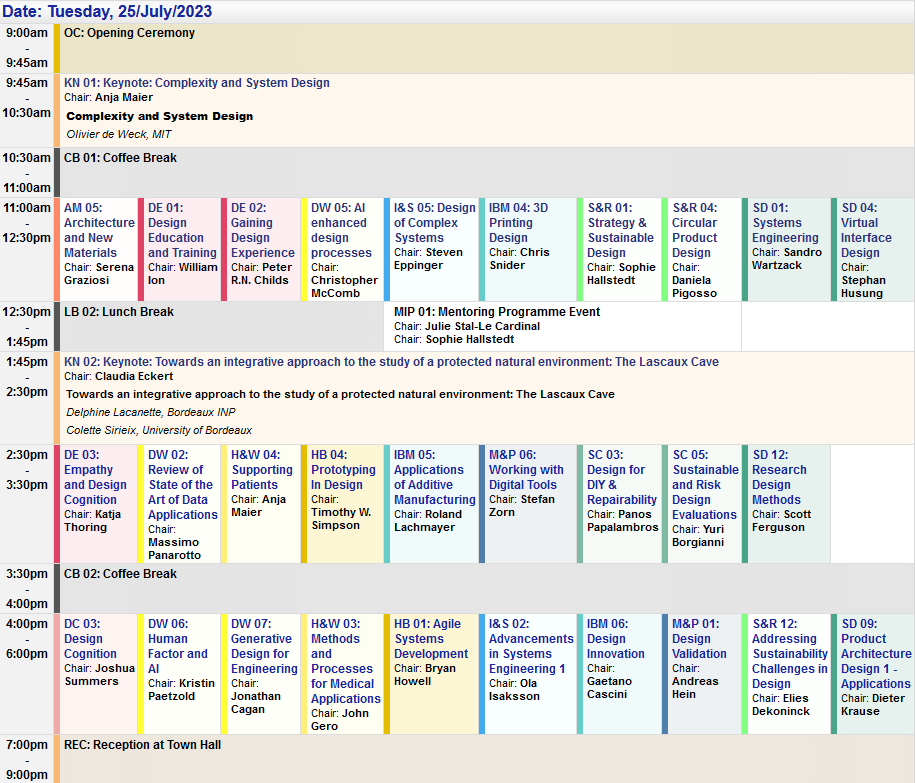Click chair name Gaetano Cascini
Viewport: 916px width, 783px height.
(609, 688)
